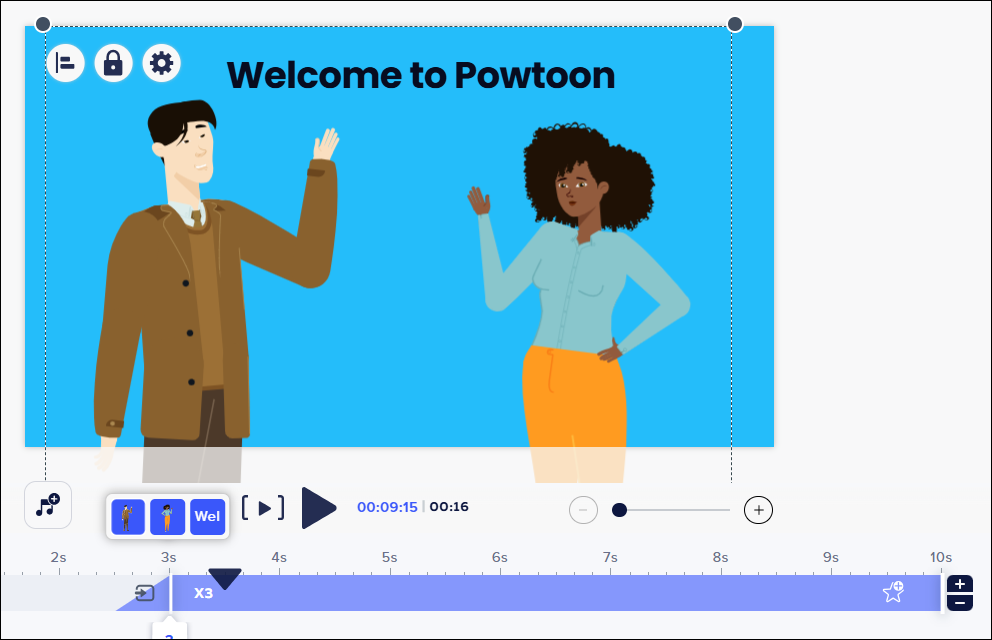Select the man character thumbnail
Viewport: 992px width, 640px height.
(x=128, y=517)
